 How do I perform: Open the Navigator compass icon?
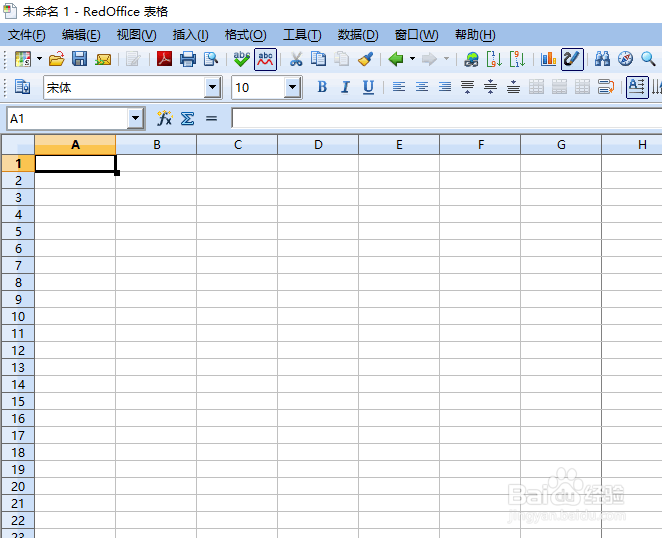tap(625, 59)
